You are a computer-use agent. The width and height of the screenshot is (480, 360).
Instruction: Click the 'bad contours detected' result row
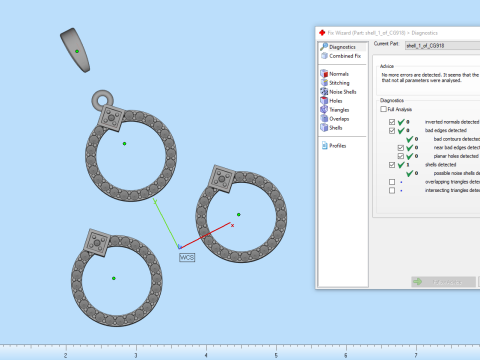click(443, 139)
